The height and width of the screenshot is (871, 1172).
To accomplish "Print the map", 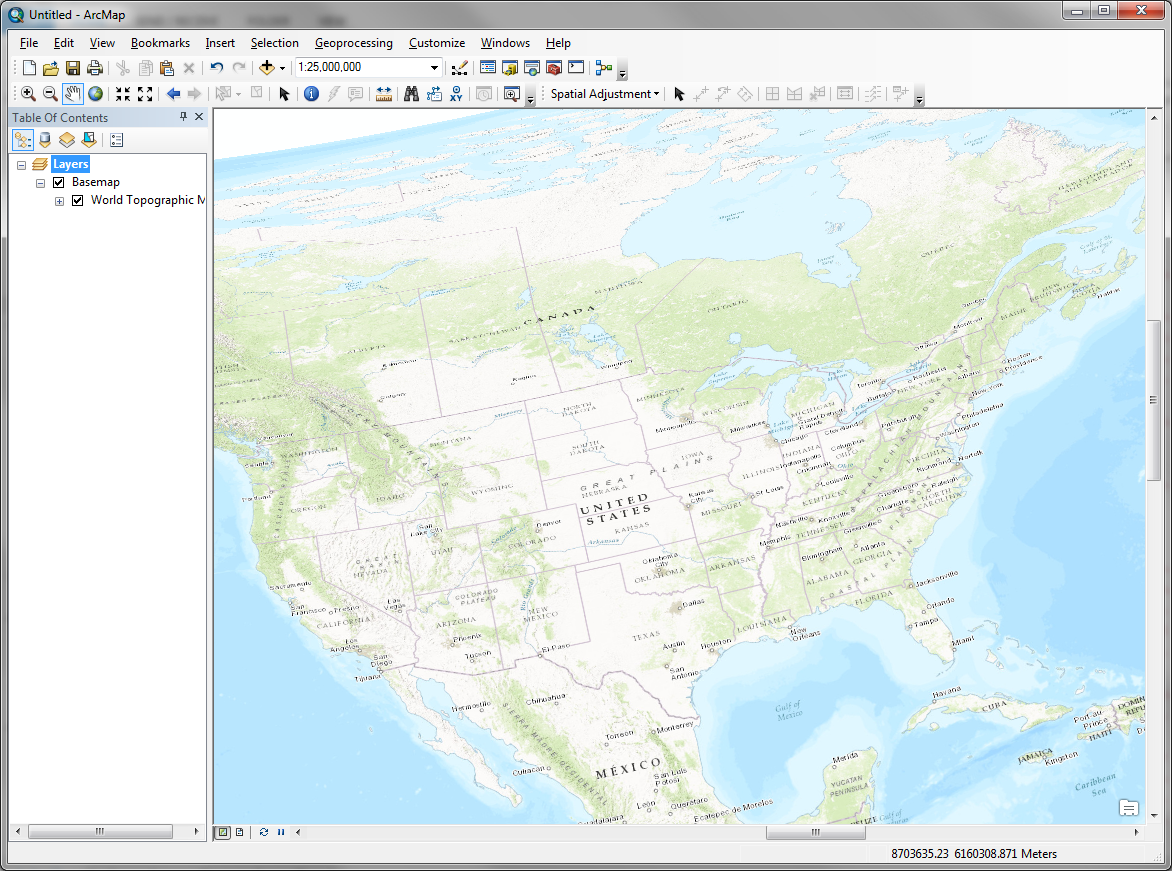I will coord(94,68).
